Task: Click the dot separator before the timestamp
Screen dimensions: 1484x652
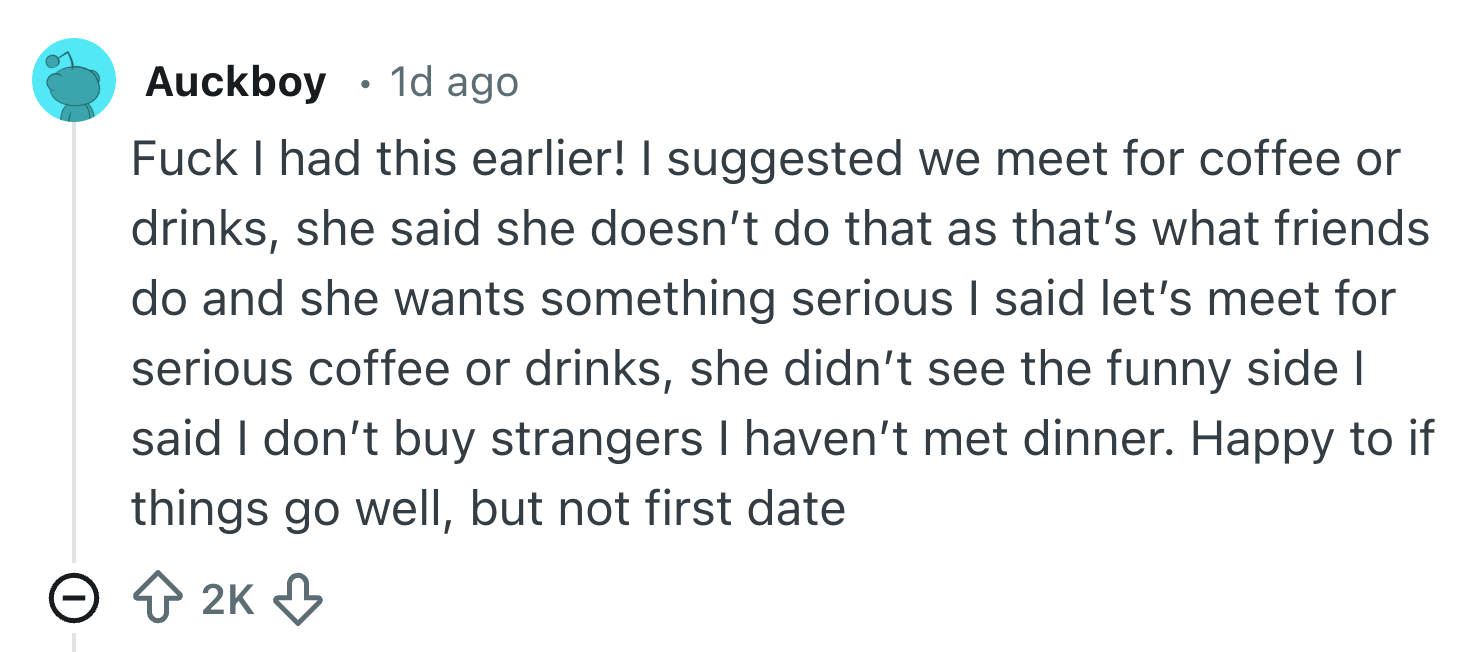Action: (x=365, y=83)
